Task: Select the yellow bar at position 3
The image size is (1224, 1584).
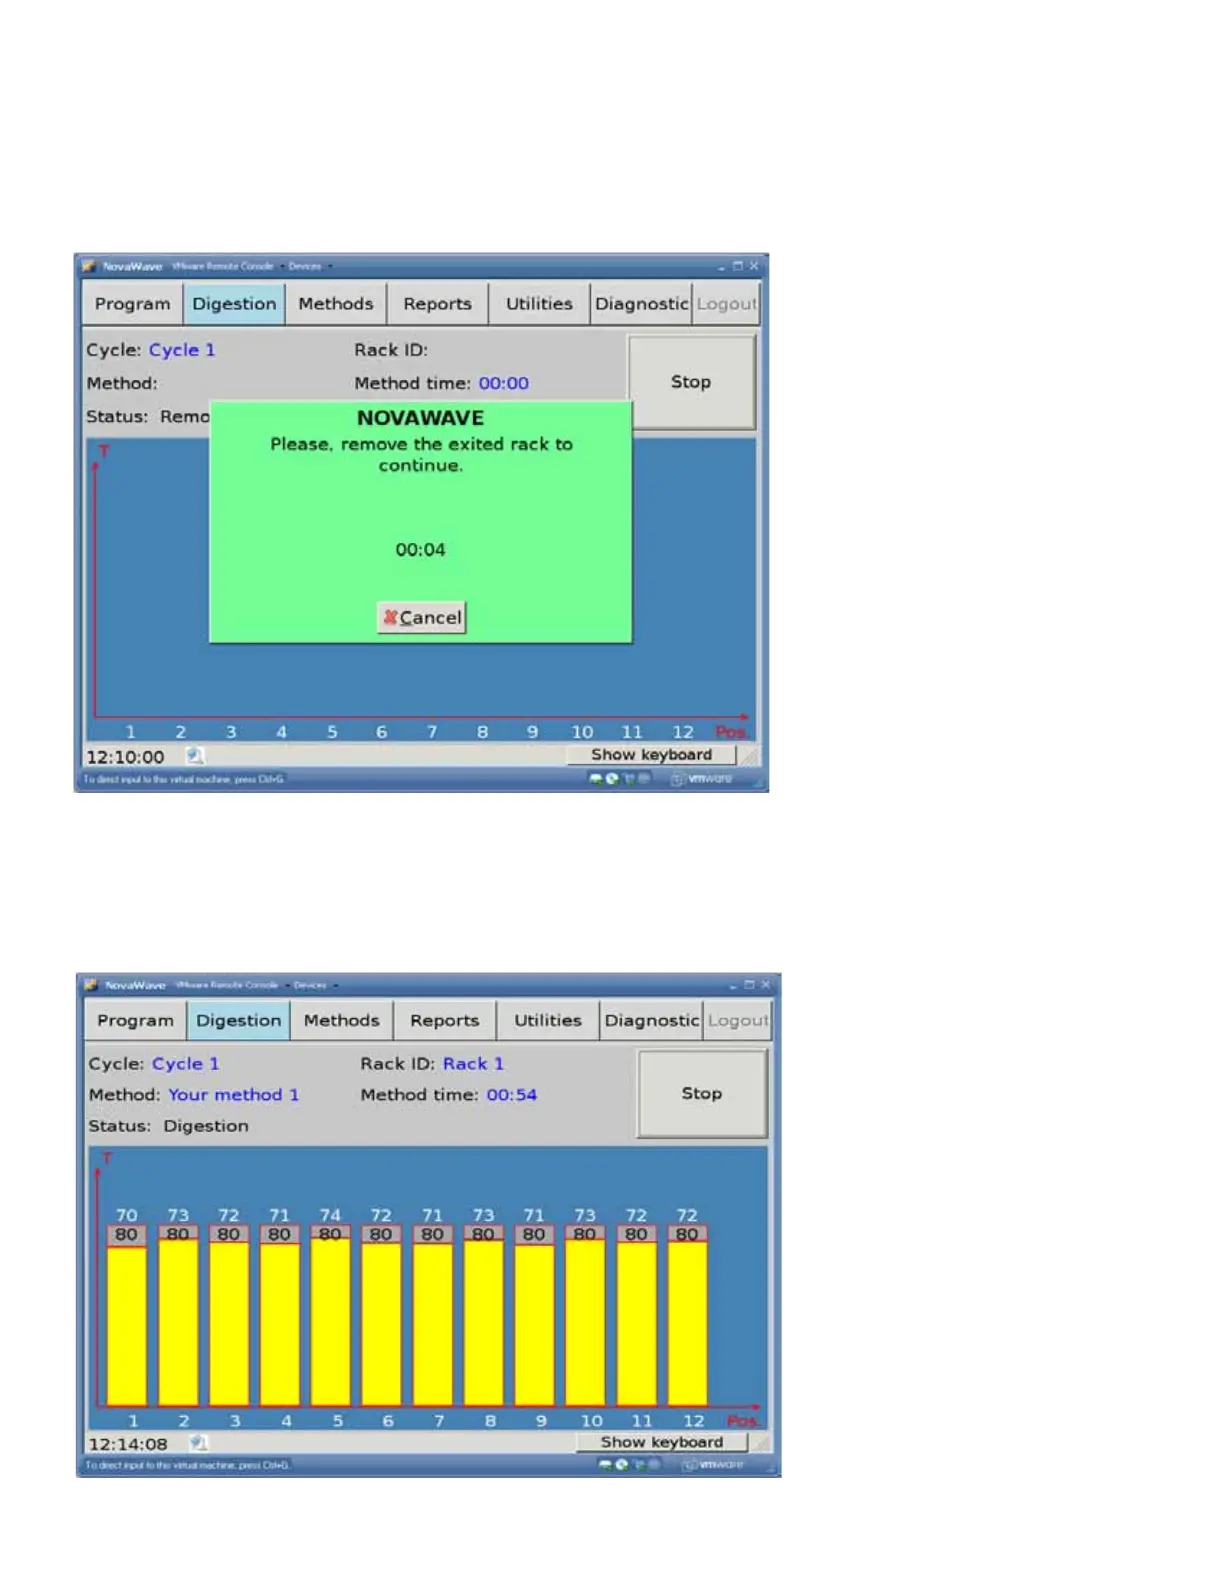Action: pos(229,1323)
